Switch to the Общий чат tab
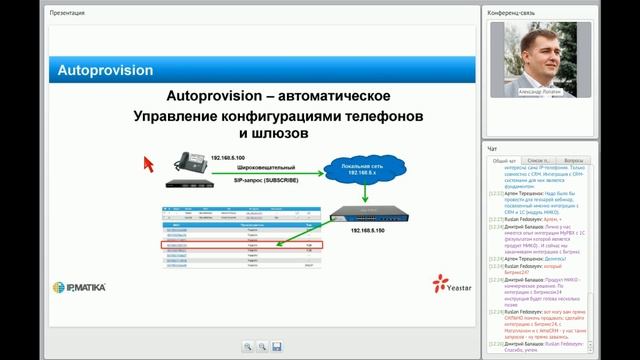Image resolution: width=640 pixels, height=360 pixels. (504, 161)
